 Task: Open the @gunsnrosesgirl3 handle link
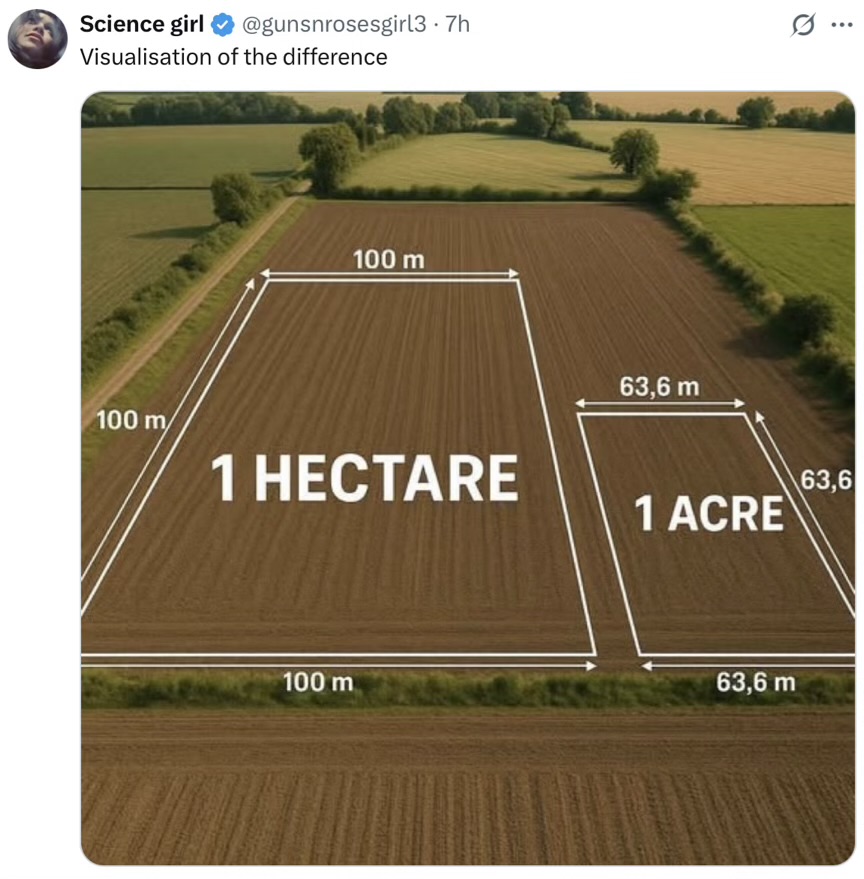click(334, 24)
